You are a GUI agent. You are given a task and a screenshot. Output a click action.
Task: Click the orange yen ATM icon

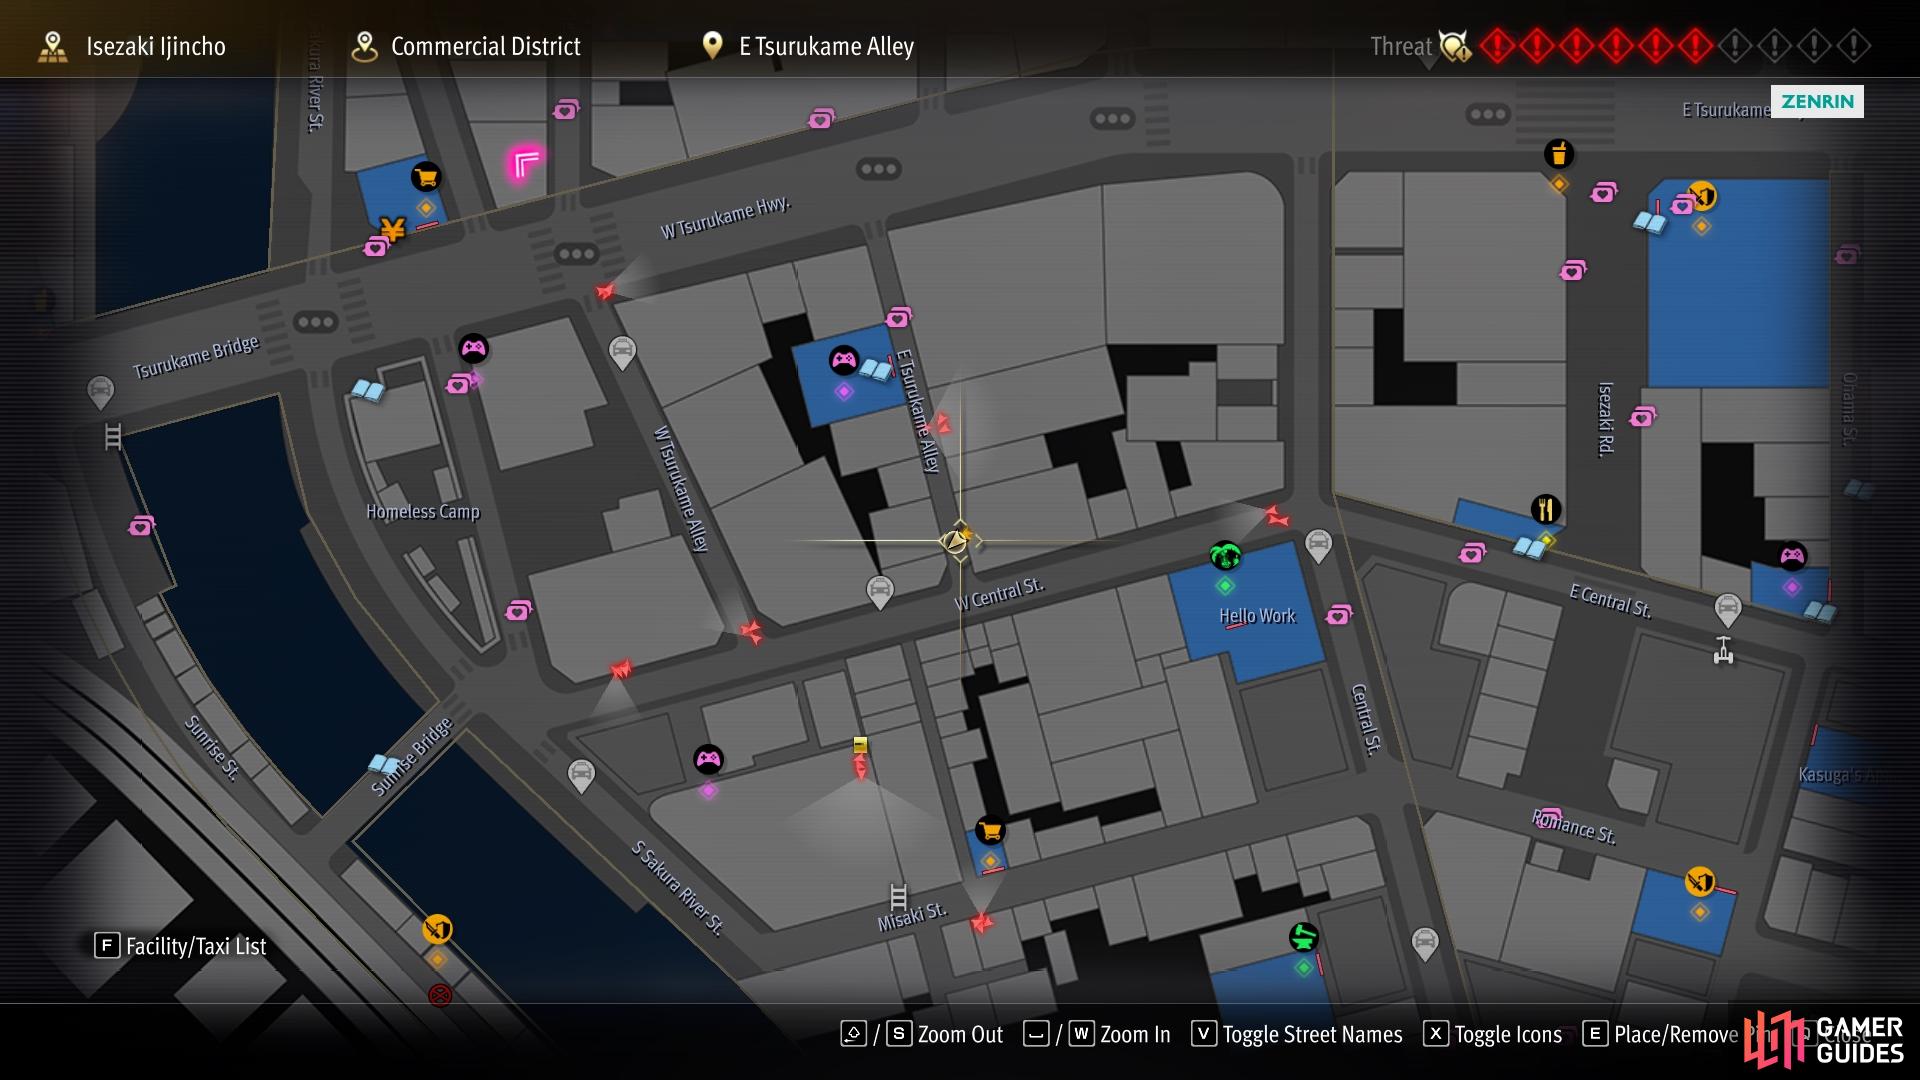pos(393,230)
